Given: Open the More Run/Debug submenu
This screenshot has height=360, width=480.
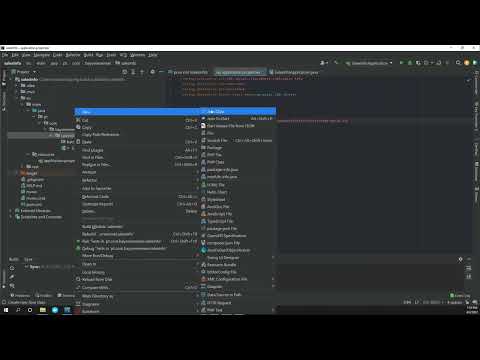Looking at the screenshot, I should 137,256.
